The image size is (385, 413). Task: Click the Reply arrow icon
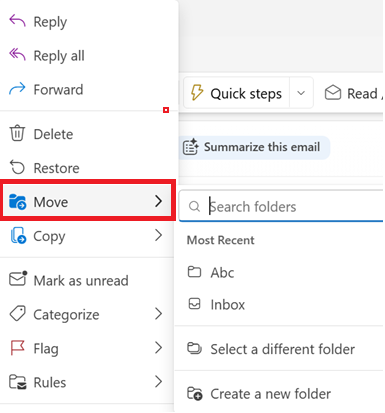click(17, 21)
